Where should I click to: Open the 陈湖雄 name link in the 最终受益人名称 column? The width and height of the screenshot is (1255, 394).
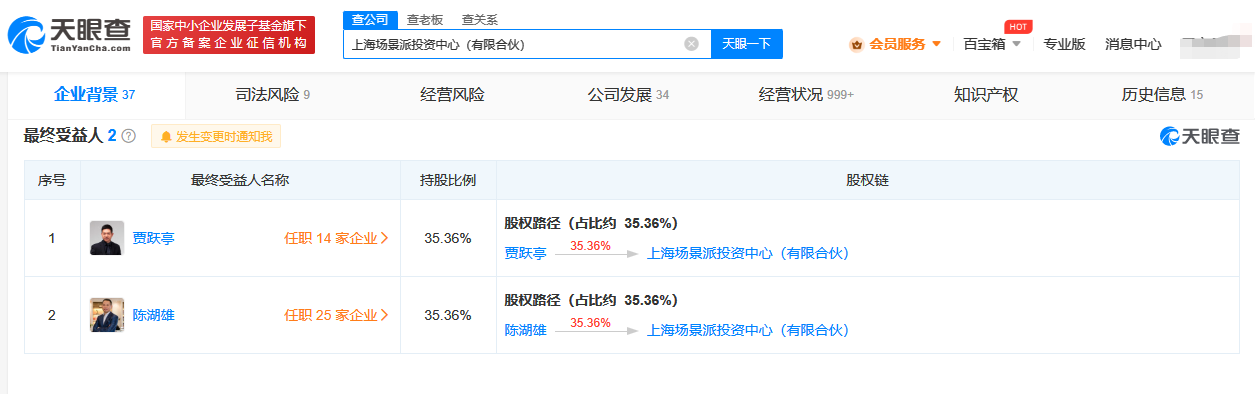153,315
